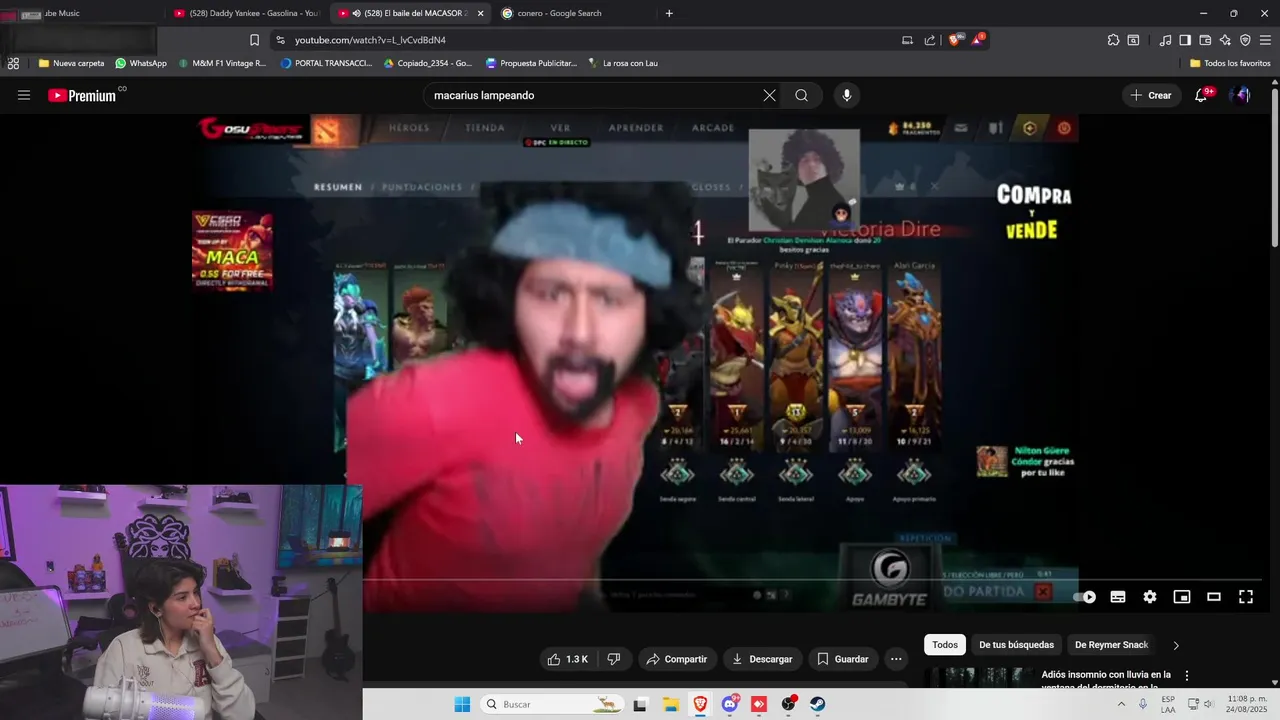Select the Todos filter chip
Screen dimensions: 1280x720
tap(945, 645)
